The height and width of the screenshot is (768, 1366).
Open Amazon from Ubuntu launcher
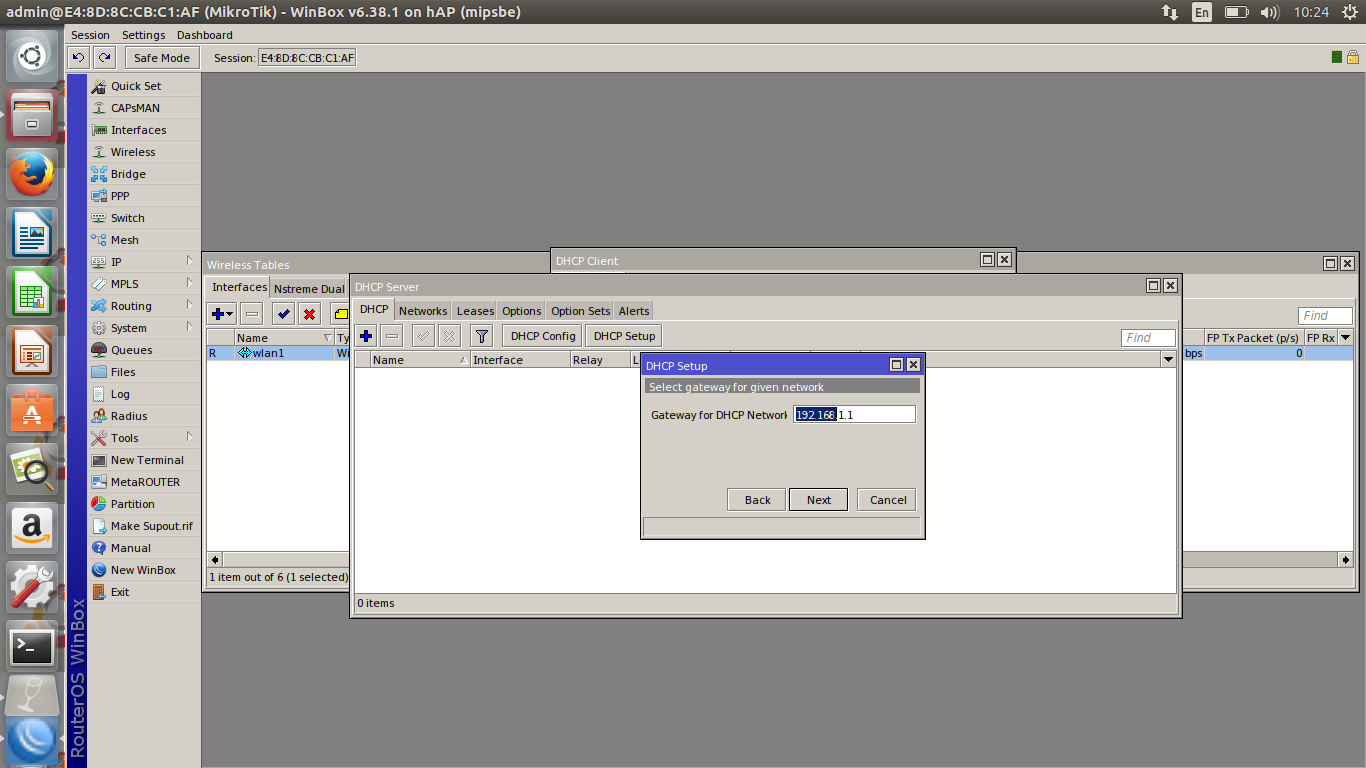click(x=32, y=527)
